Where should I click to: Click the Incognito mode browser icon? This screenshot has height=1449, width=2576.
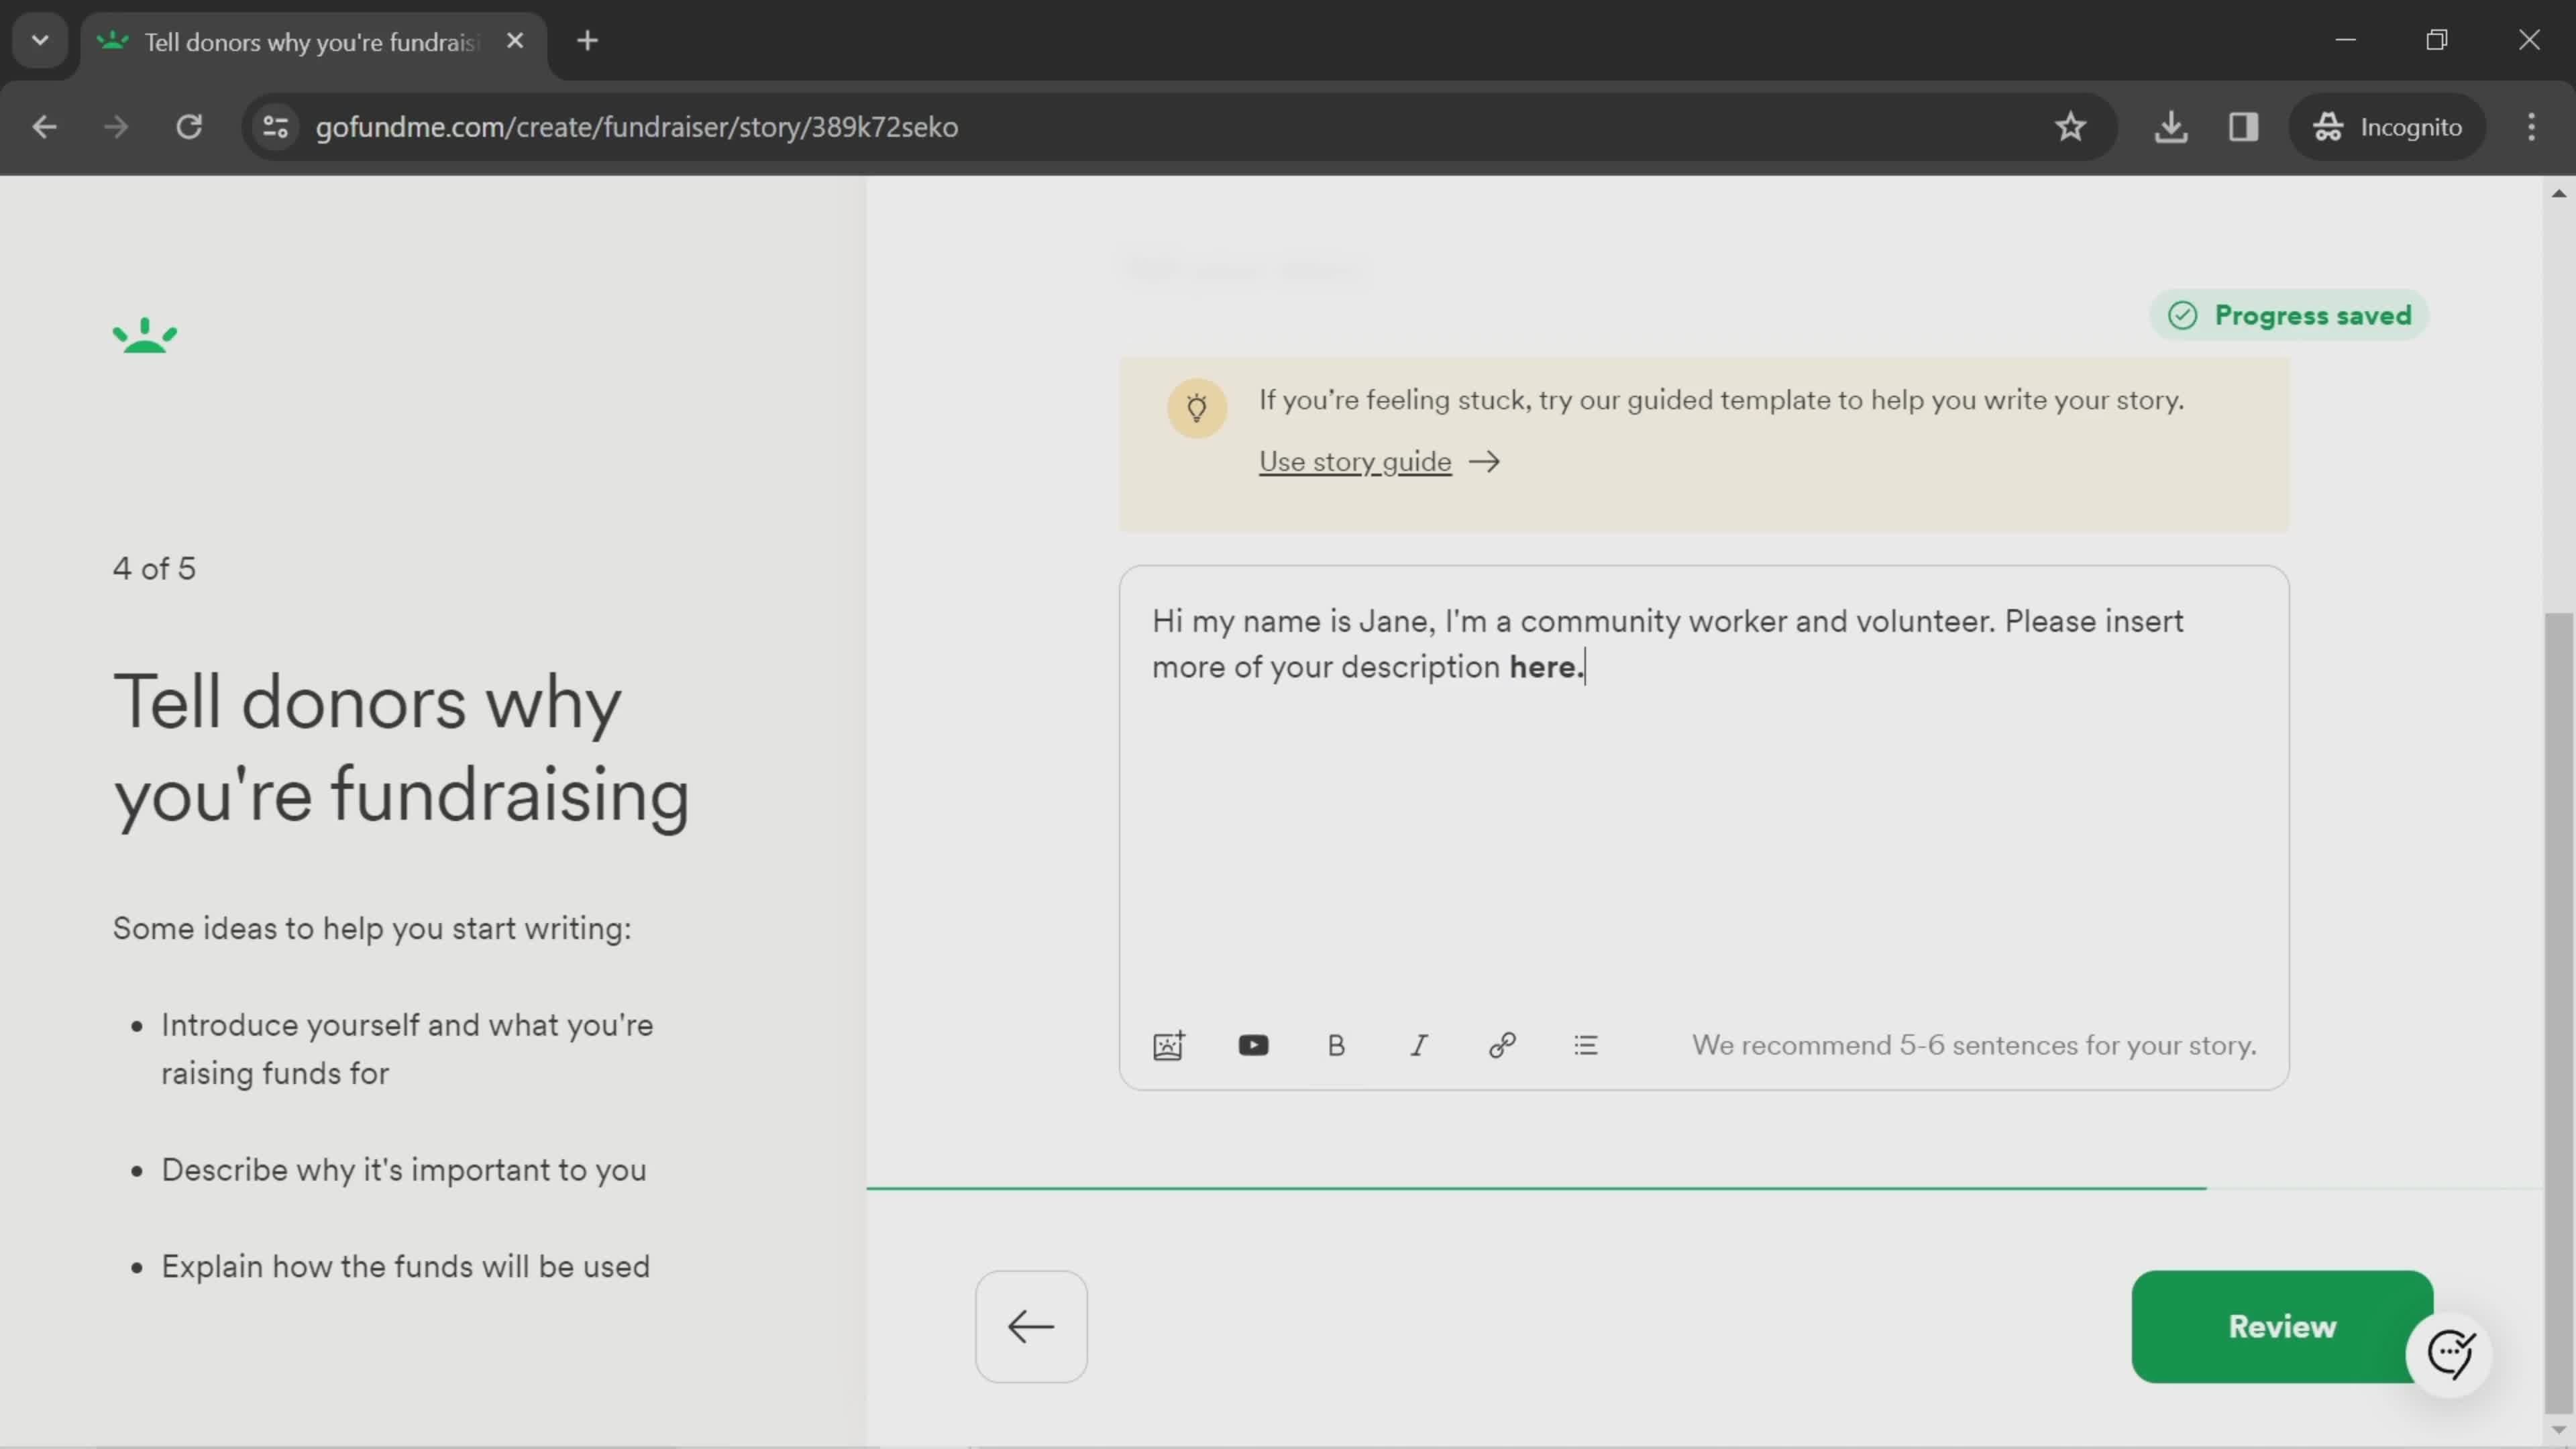2328,125
